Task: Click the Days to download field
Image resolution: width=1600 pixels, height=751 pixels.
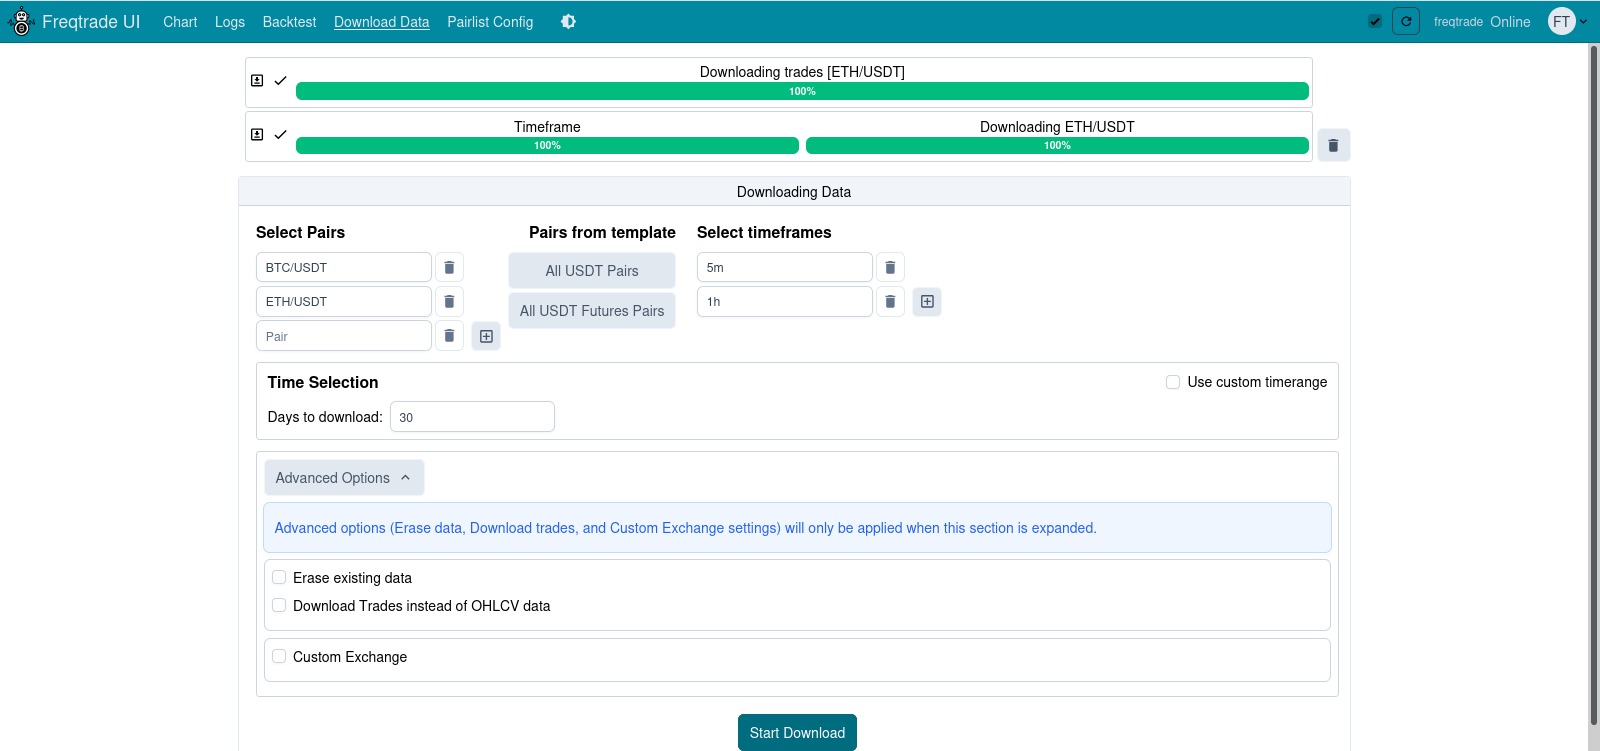Action: pyautogui.click(x=472, y=417)
